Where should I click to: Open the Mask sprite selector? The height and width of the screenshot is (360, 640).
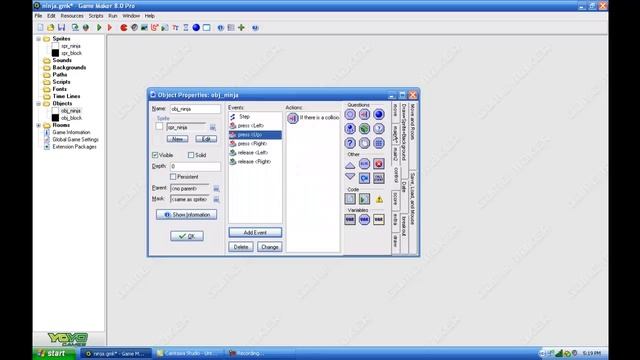point(216,199)
